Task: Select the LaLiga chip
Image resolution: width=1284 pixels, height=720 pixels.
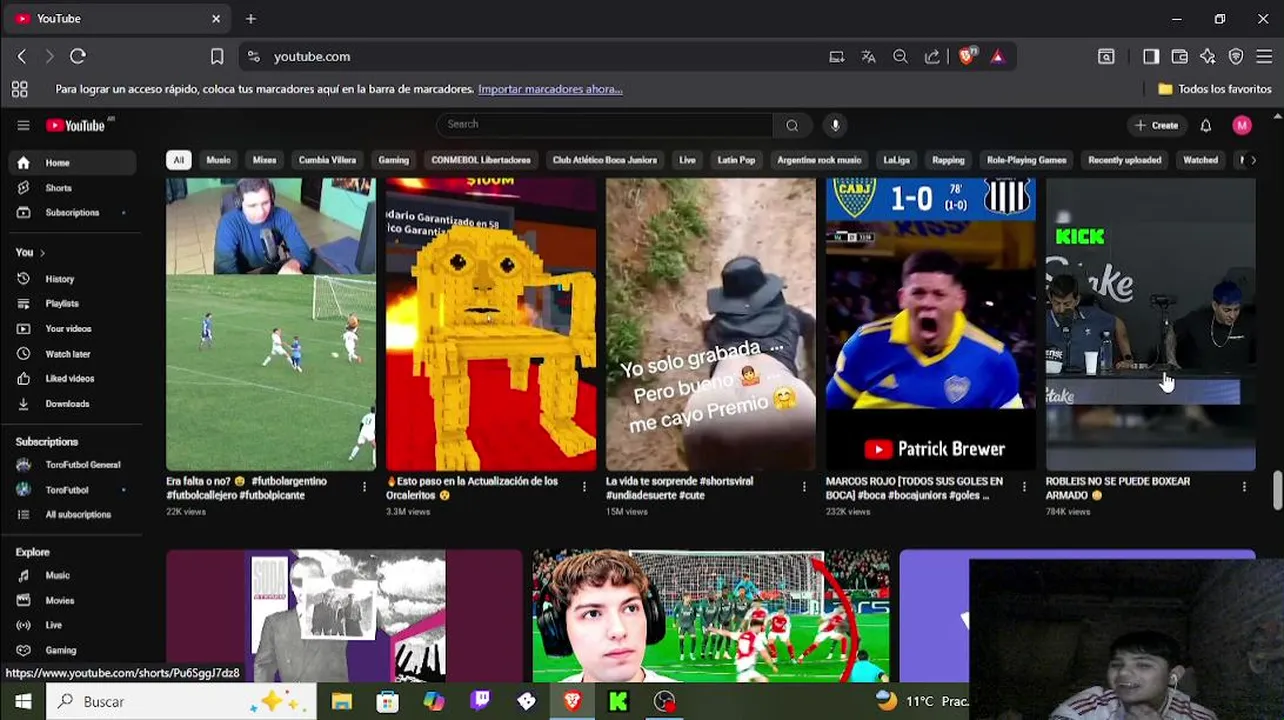Action: coord(896,160)
